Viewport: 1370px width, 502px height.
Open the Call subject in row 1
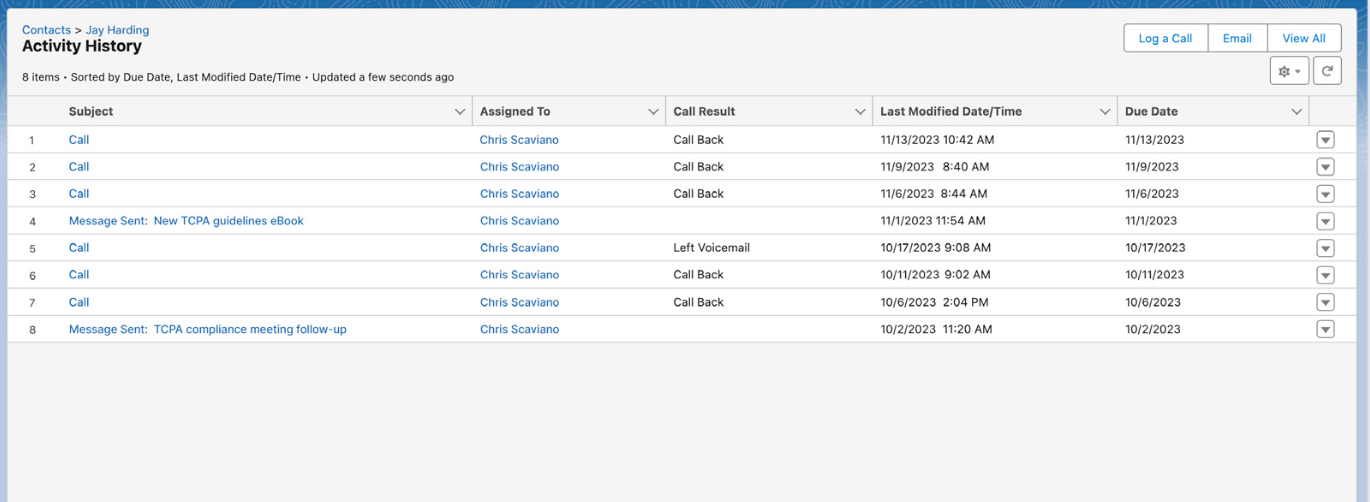tap(79, 140)
